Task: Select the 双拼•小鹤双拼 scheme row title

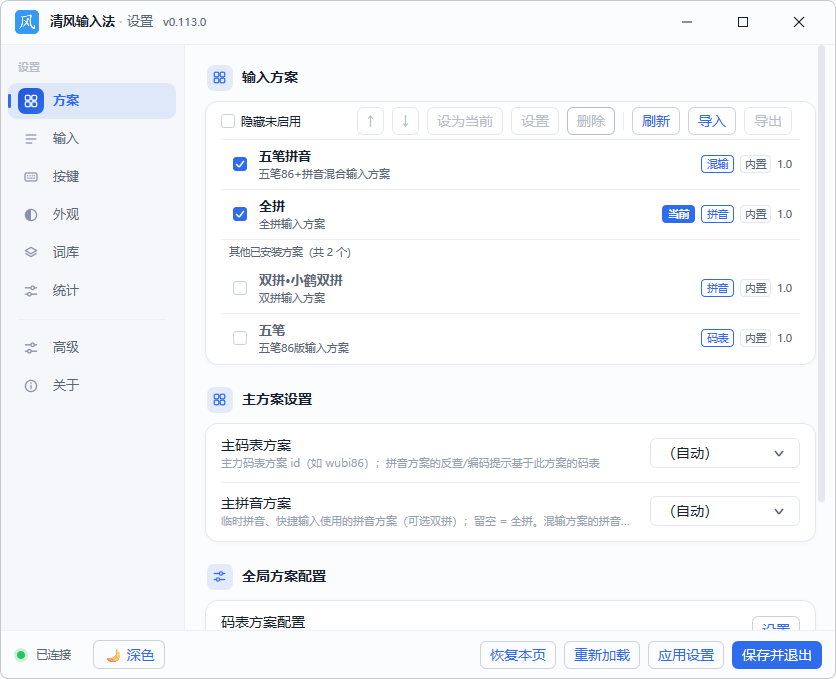Action: (301, 281)
